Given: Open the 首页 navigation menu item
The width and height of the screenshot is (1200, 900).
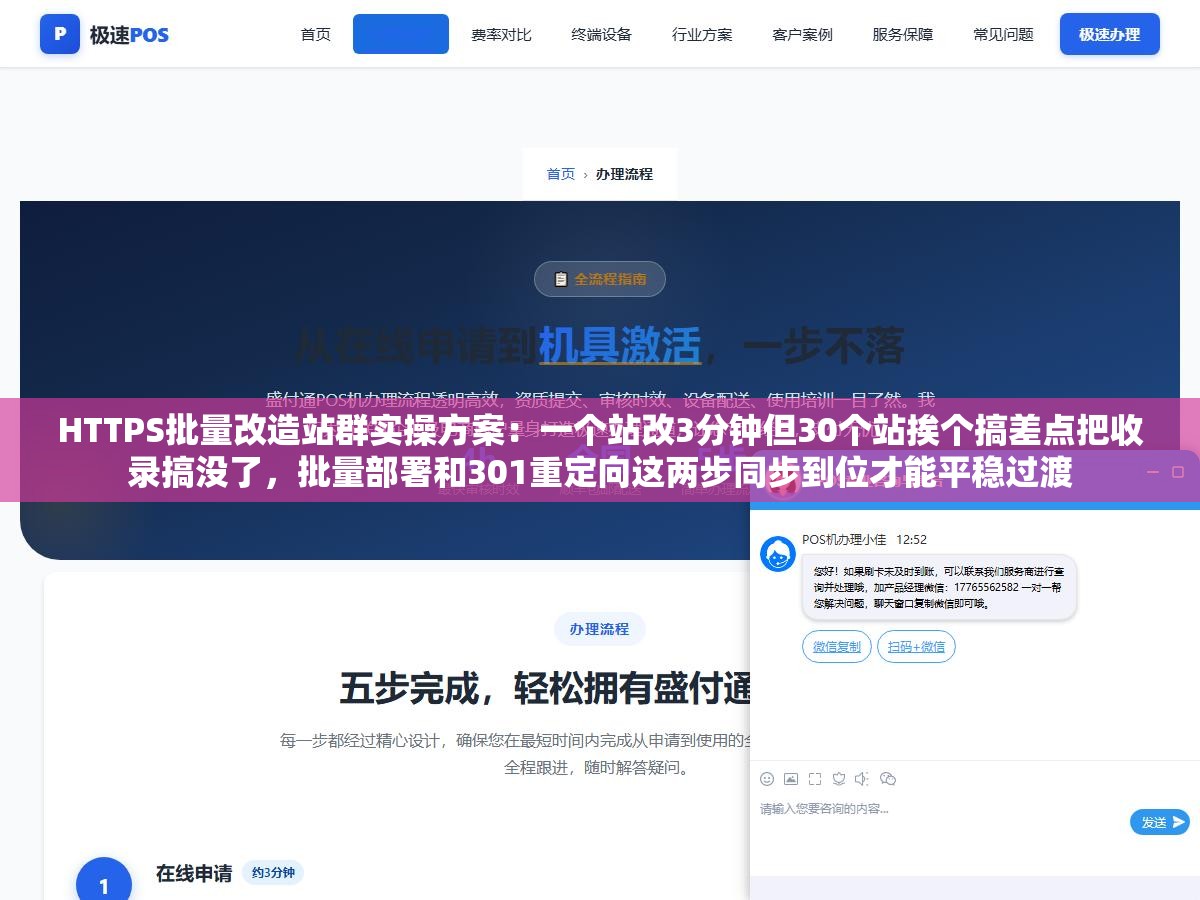Looking at the screenshot, I should 316,34.
